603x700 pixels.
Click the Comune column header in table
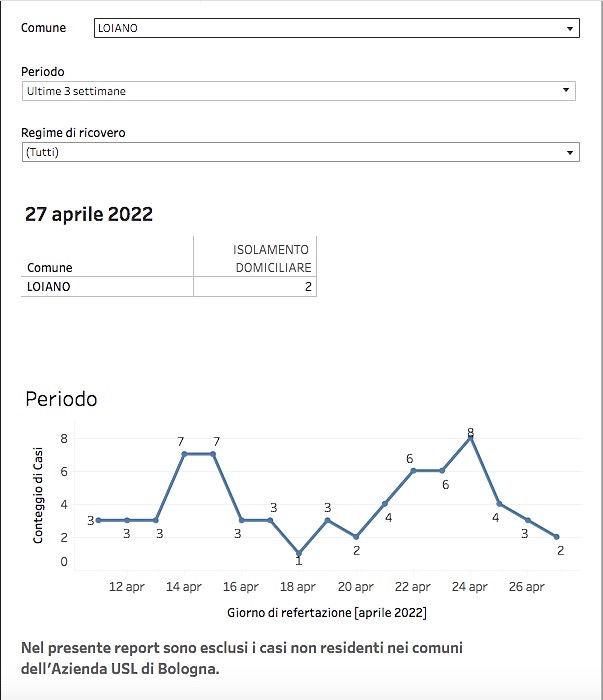[50, 267]
